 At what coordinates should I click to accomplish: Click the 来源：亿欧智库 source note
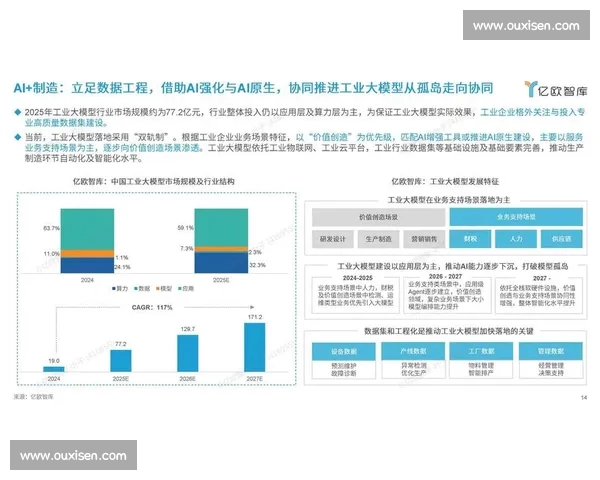click(33, 397)
